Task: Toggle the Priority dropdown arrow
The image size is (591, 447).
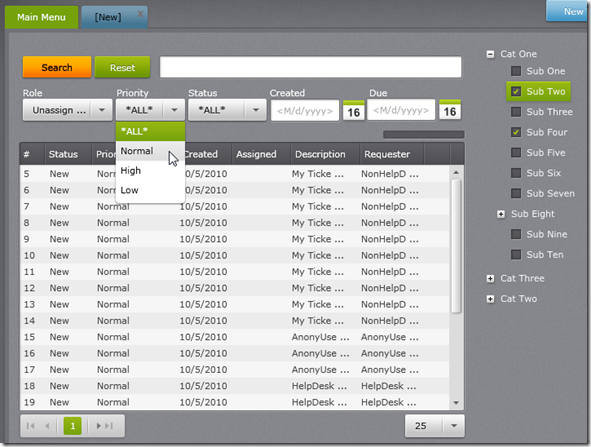Action: [174, 110]
